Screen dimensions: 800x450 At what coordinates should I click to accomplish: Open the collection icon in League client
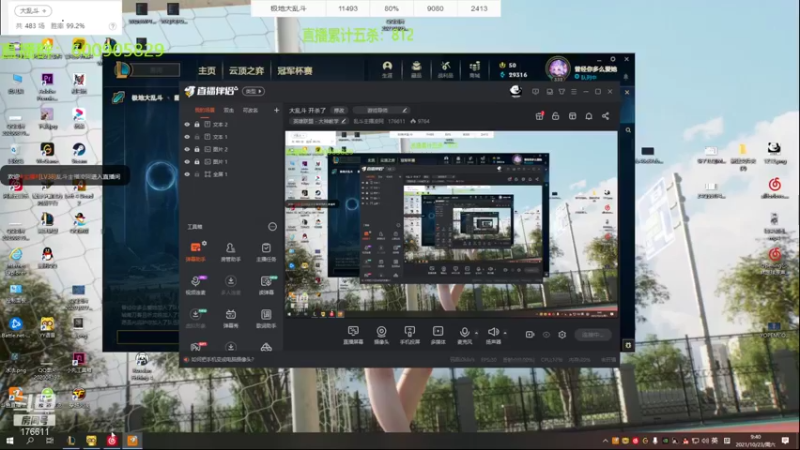point(416,69)
